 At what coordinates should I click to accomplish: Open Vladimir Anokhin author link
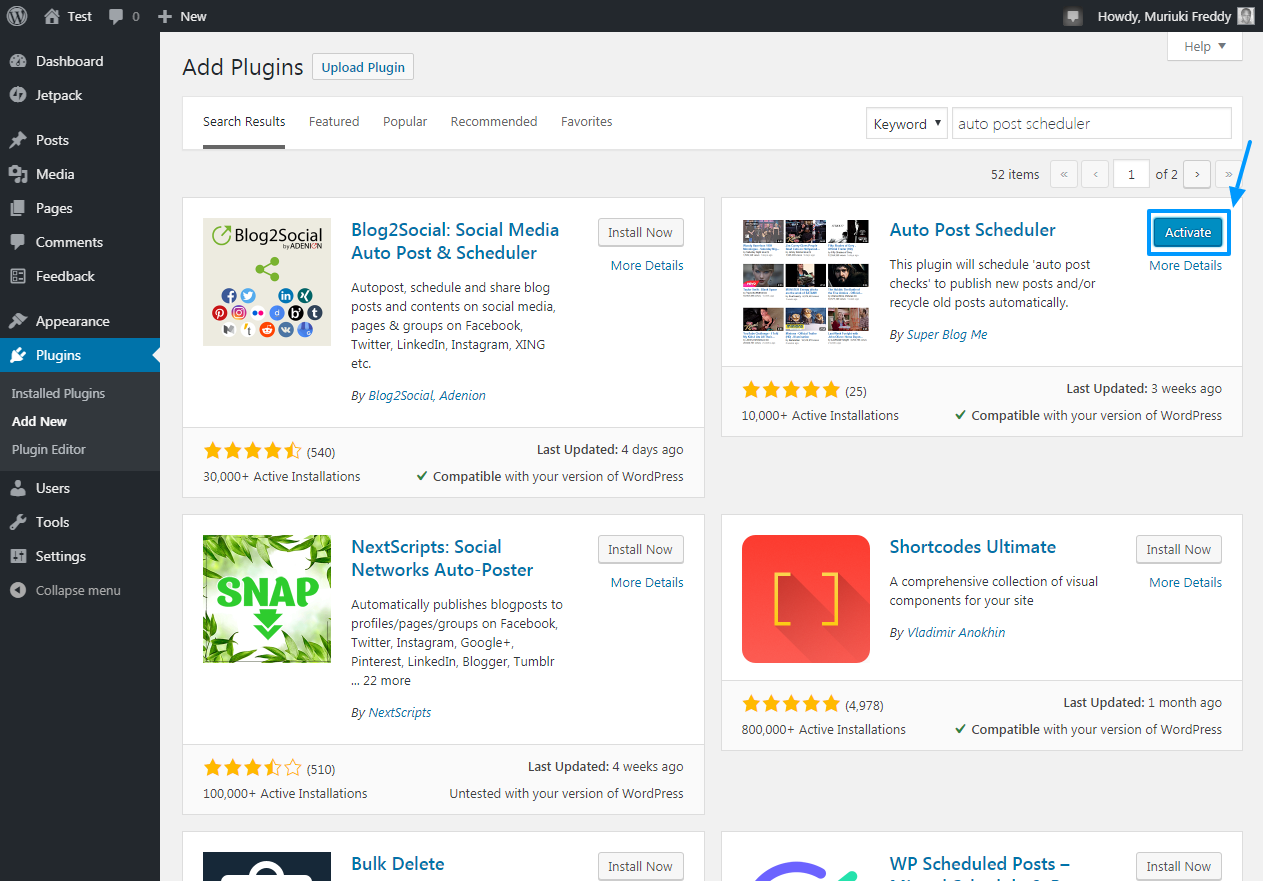click(956, 632)
